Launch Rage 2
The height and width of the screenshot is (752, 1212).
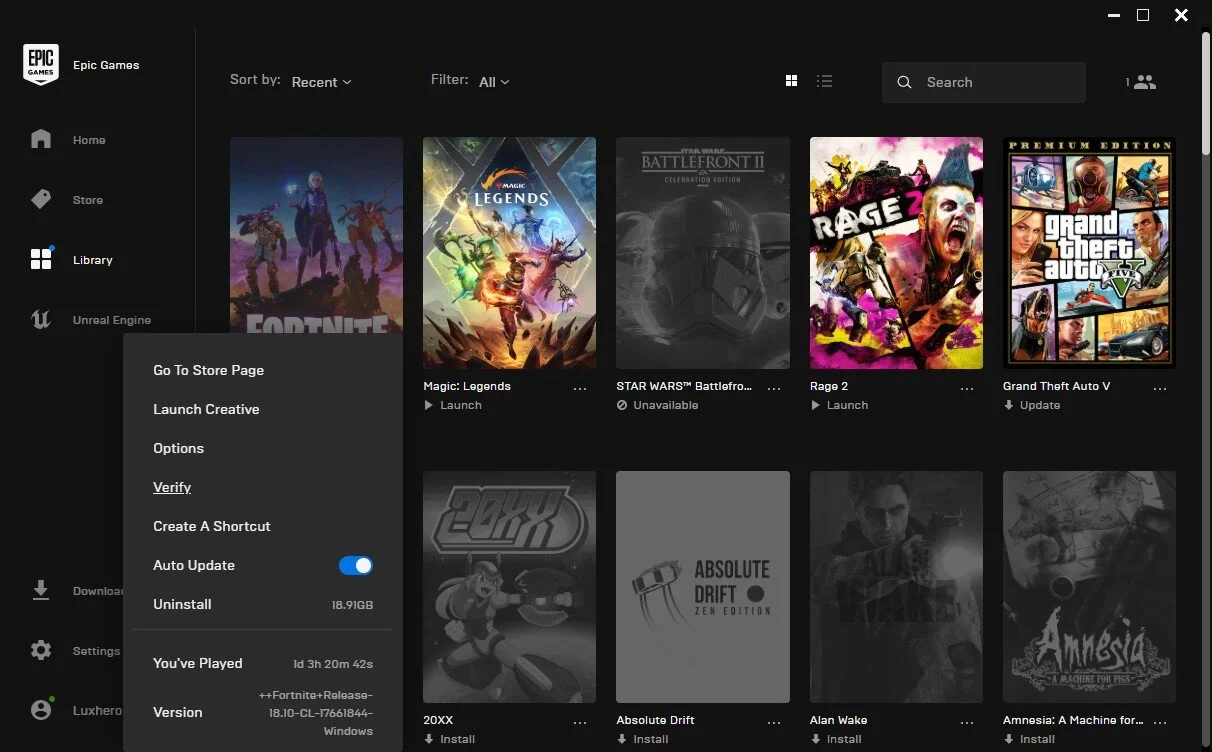(840, 405)
